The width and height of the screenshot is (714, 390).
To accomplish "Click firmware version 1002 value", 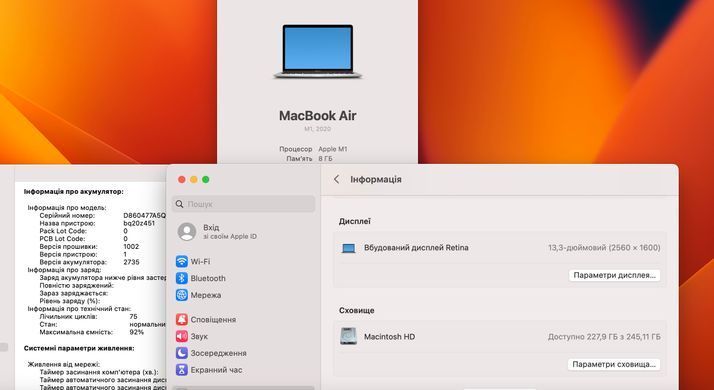I will (x=131, y=246).
